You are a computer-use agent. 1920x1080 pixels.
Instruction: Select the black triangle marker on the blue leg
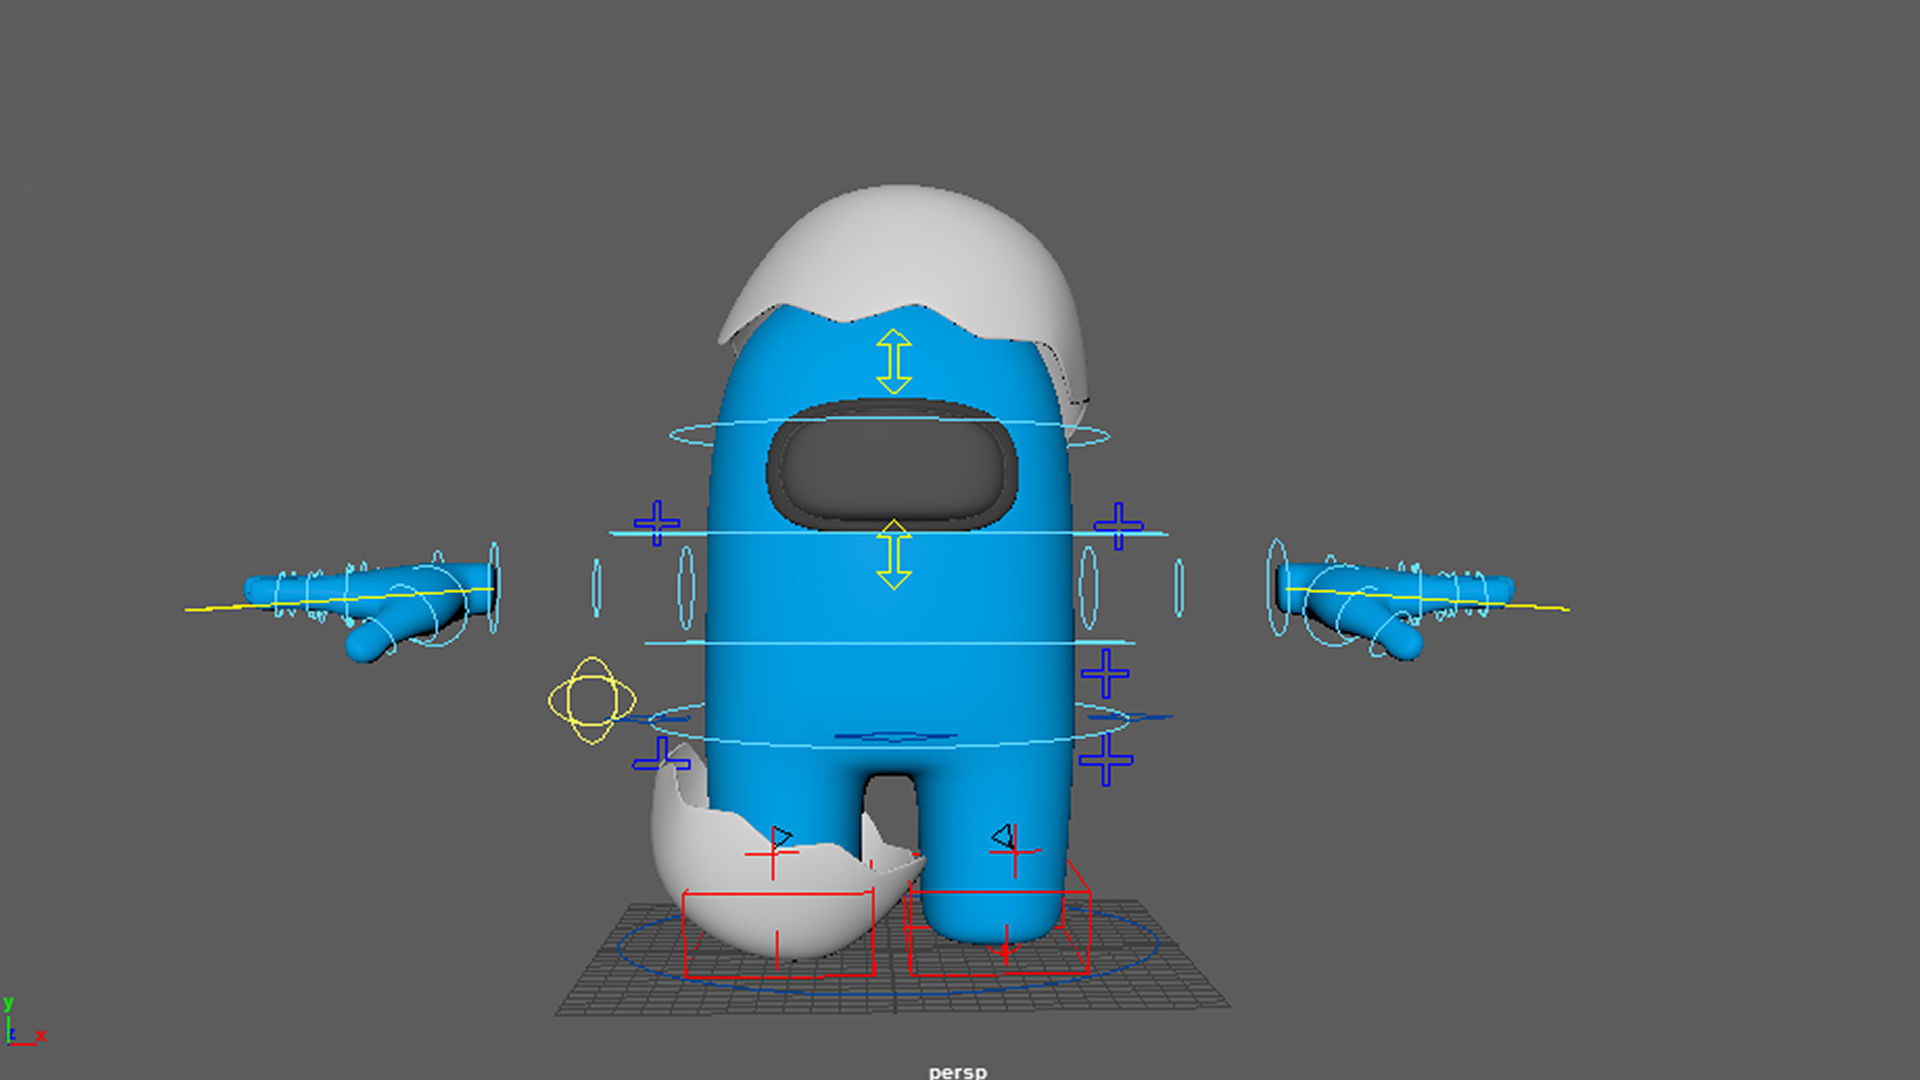pyautogui.click(x=1002, y=835)
